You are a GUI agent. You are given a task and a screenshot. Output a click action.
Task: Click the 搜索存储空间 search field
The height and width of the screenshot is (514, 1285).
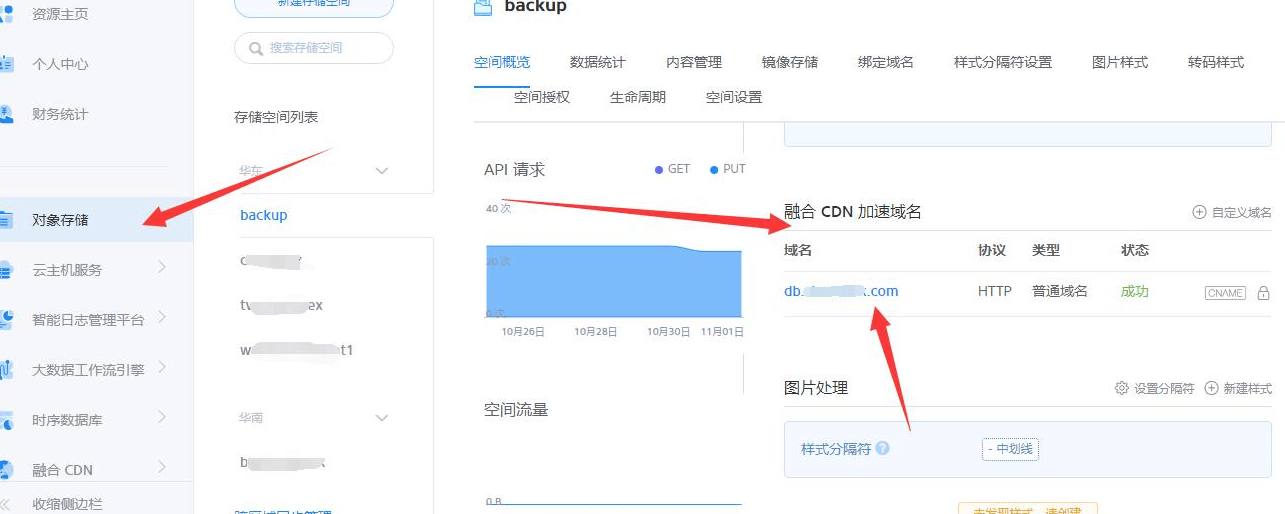(x=314, y=48)
